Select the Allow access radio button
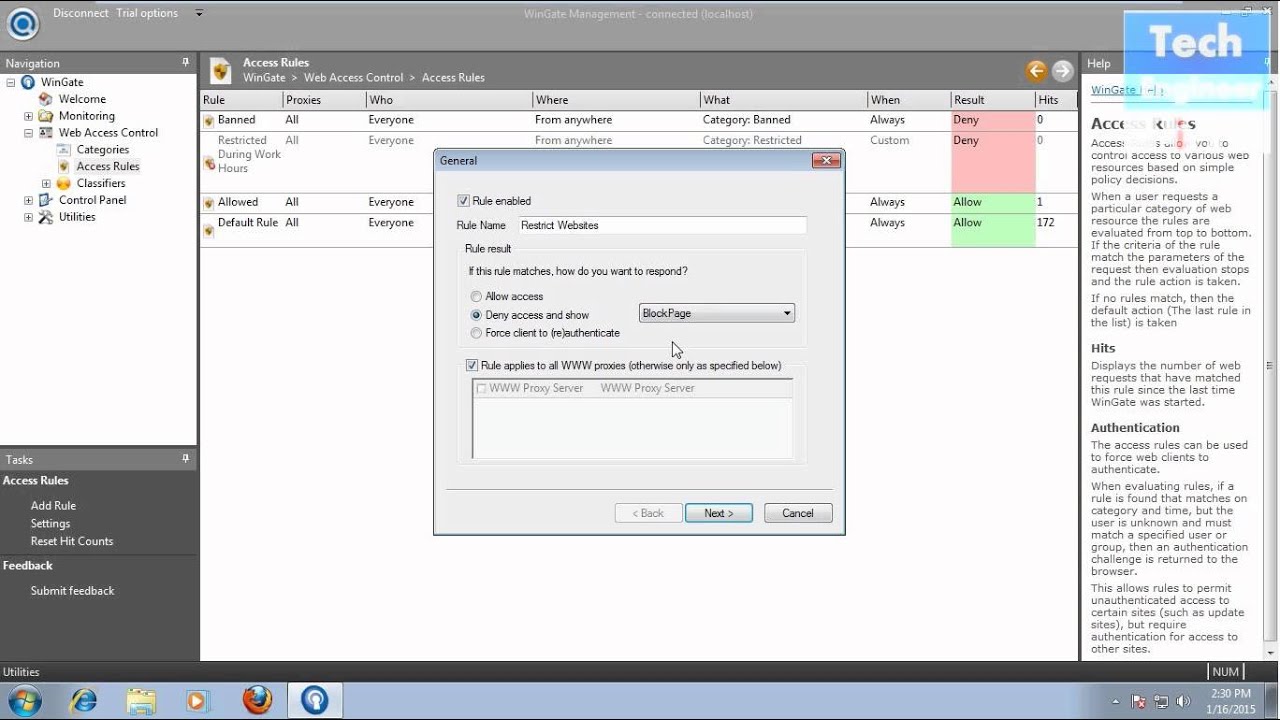The width and height of the screenshot is (1280, 720). [x=476, y=297]
